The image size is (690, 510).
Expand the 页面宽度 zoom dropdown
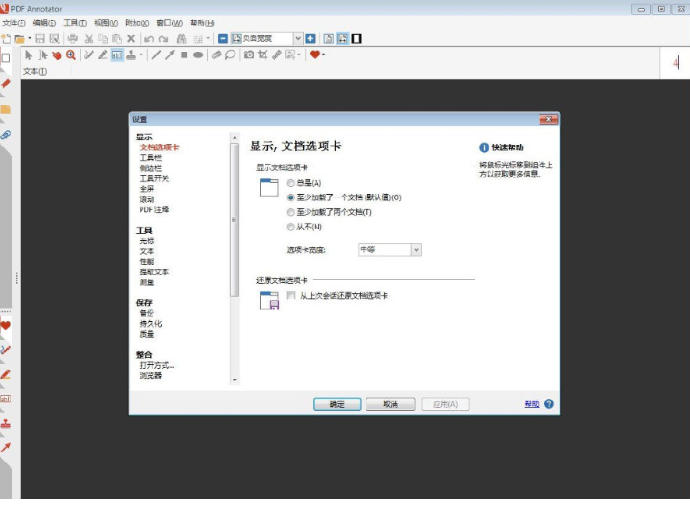pyautogui.click(x=298, y=38)
